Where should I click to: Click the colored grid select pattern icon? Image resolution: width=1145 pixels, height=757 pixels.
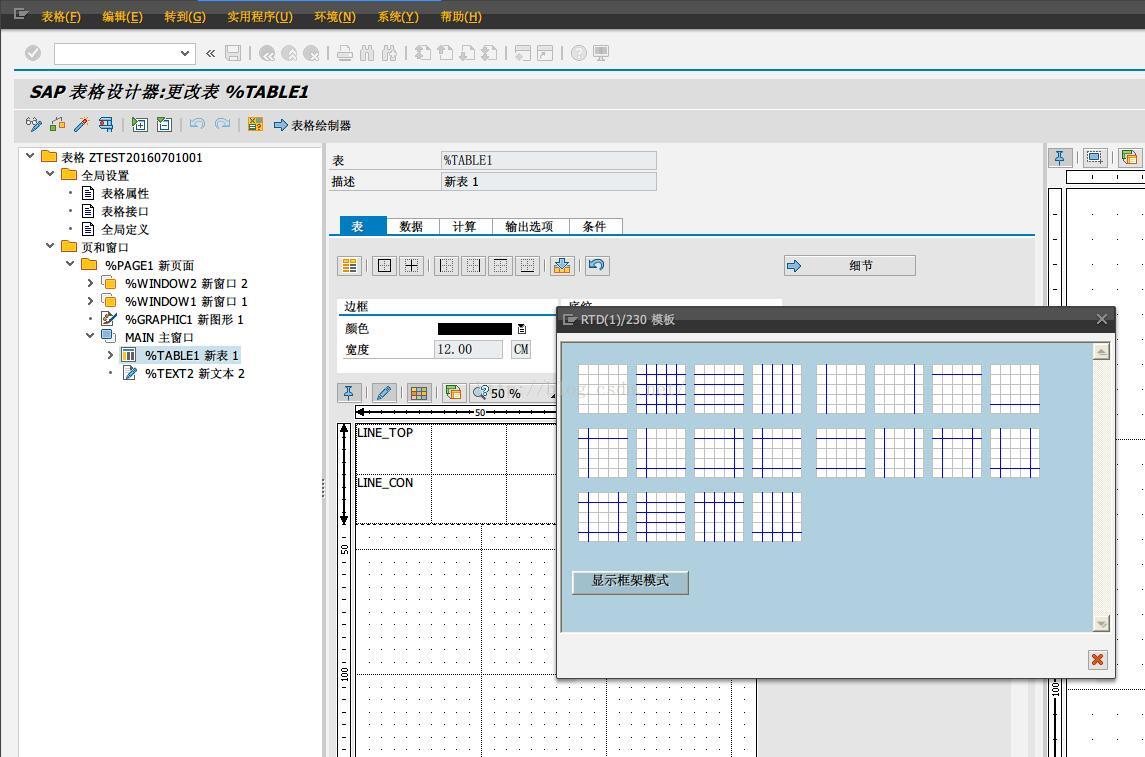(x=418, y=393)
